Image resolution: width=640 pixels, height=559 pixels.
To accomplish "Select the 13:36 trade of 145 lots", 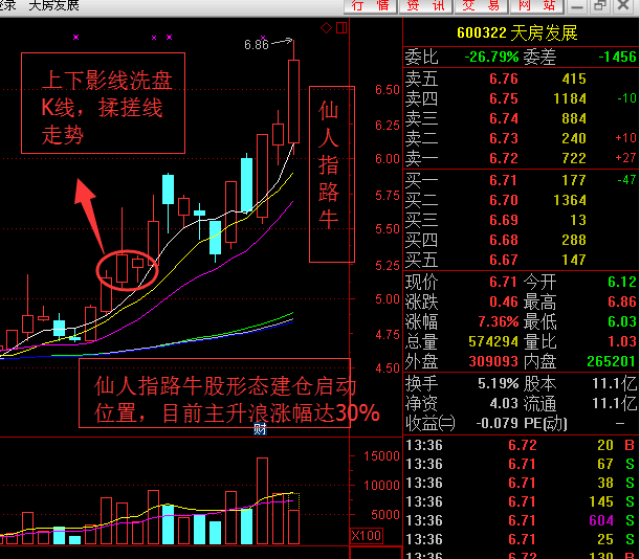I will (520, 501).
